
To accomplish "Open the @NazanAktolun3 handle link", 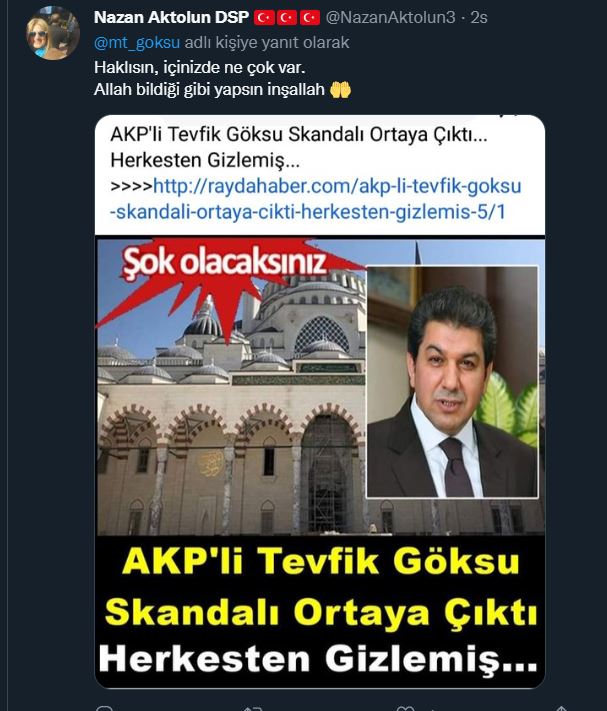I will coord(390,18).
